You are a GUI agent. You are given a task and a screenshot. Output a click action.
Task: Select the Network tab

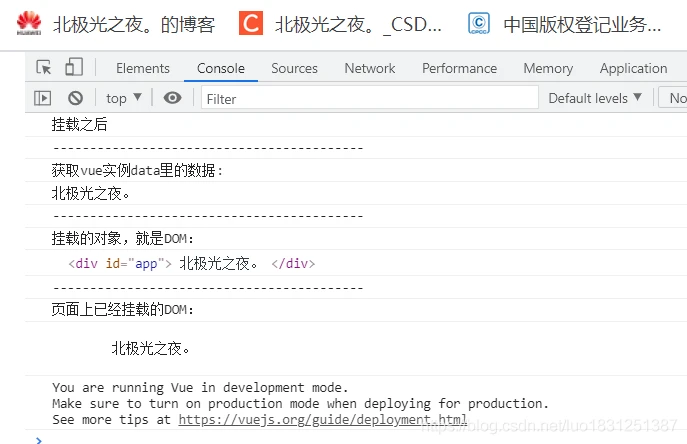point(370,68)
